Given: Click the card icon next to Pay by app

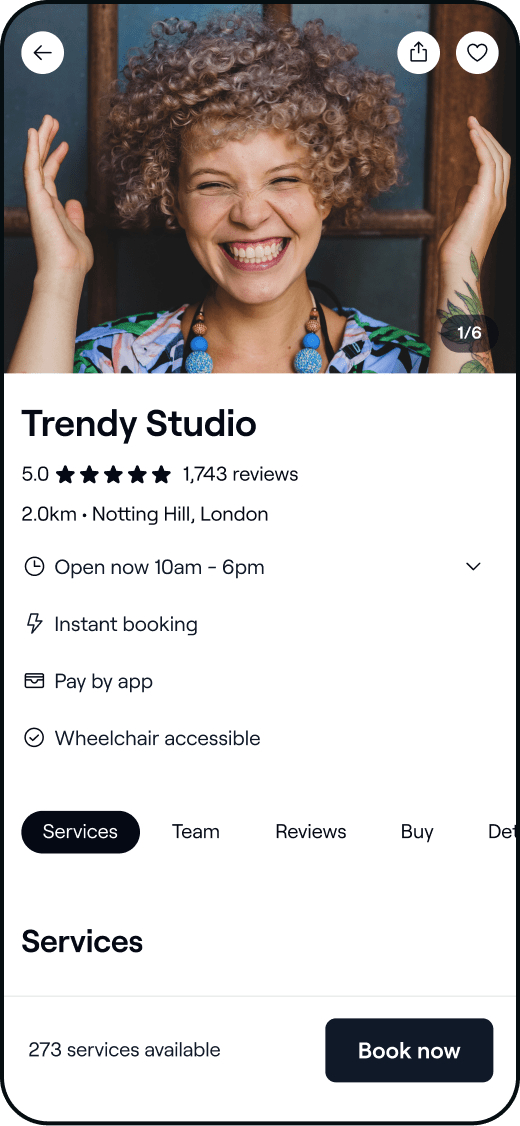Looking at the screenshot, I should [x=34, y=681].
